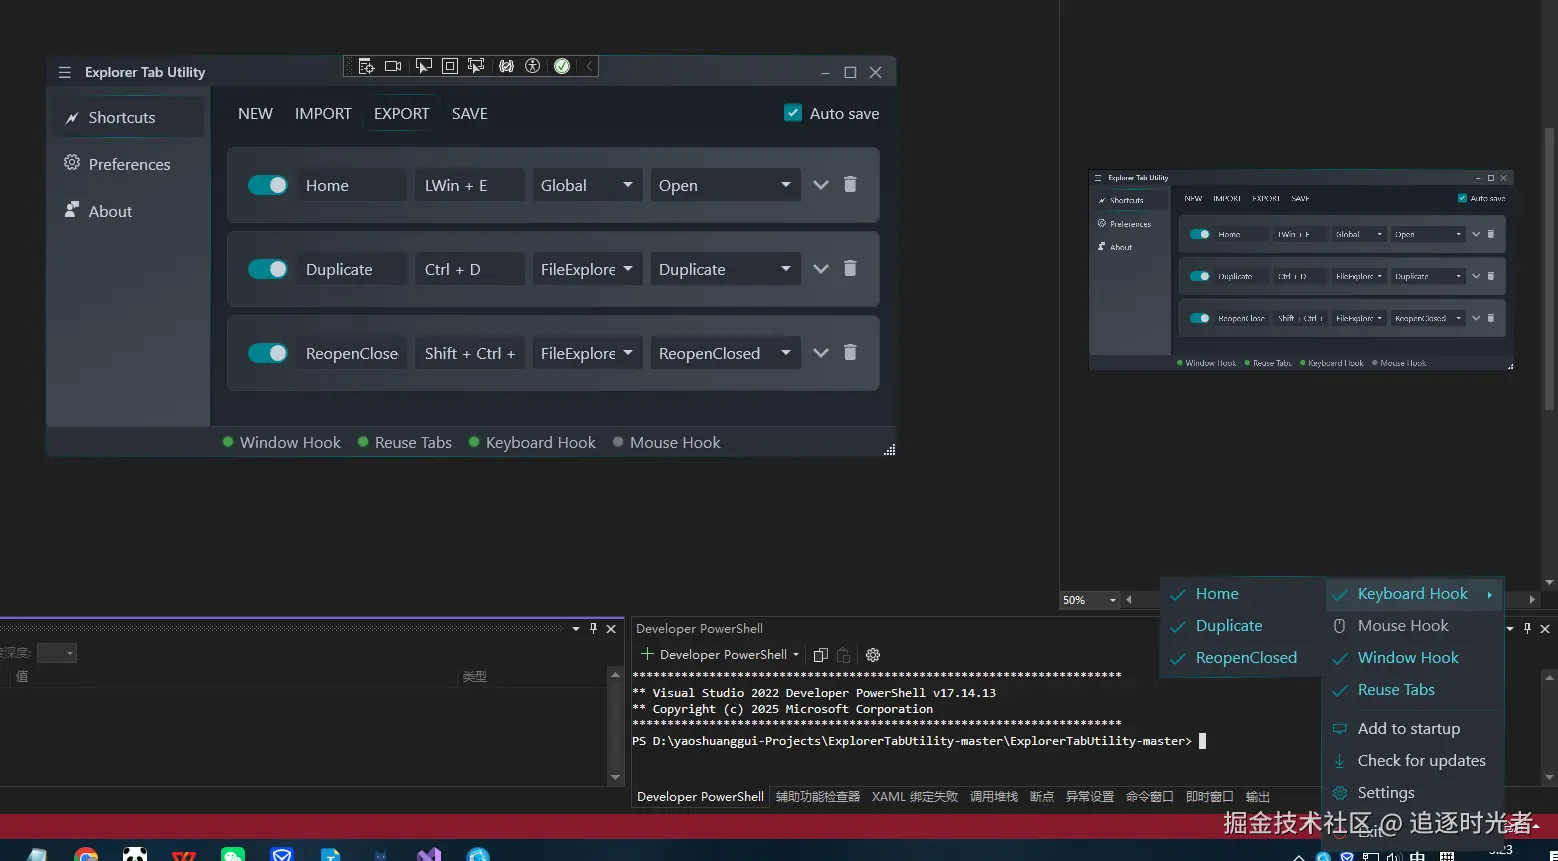This screenshot has height=861, width=1558.
Task: Toggle Keyboard Hook in tray menu
Action: [1414, 594]
